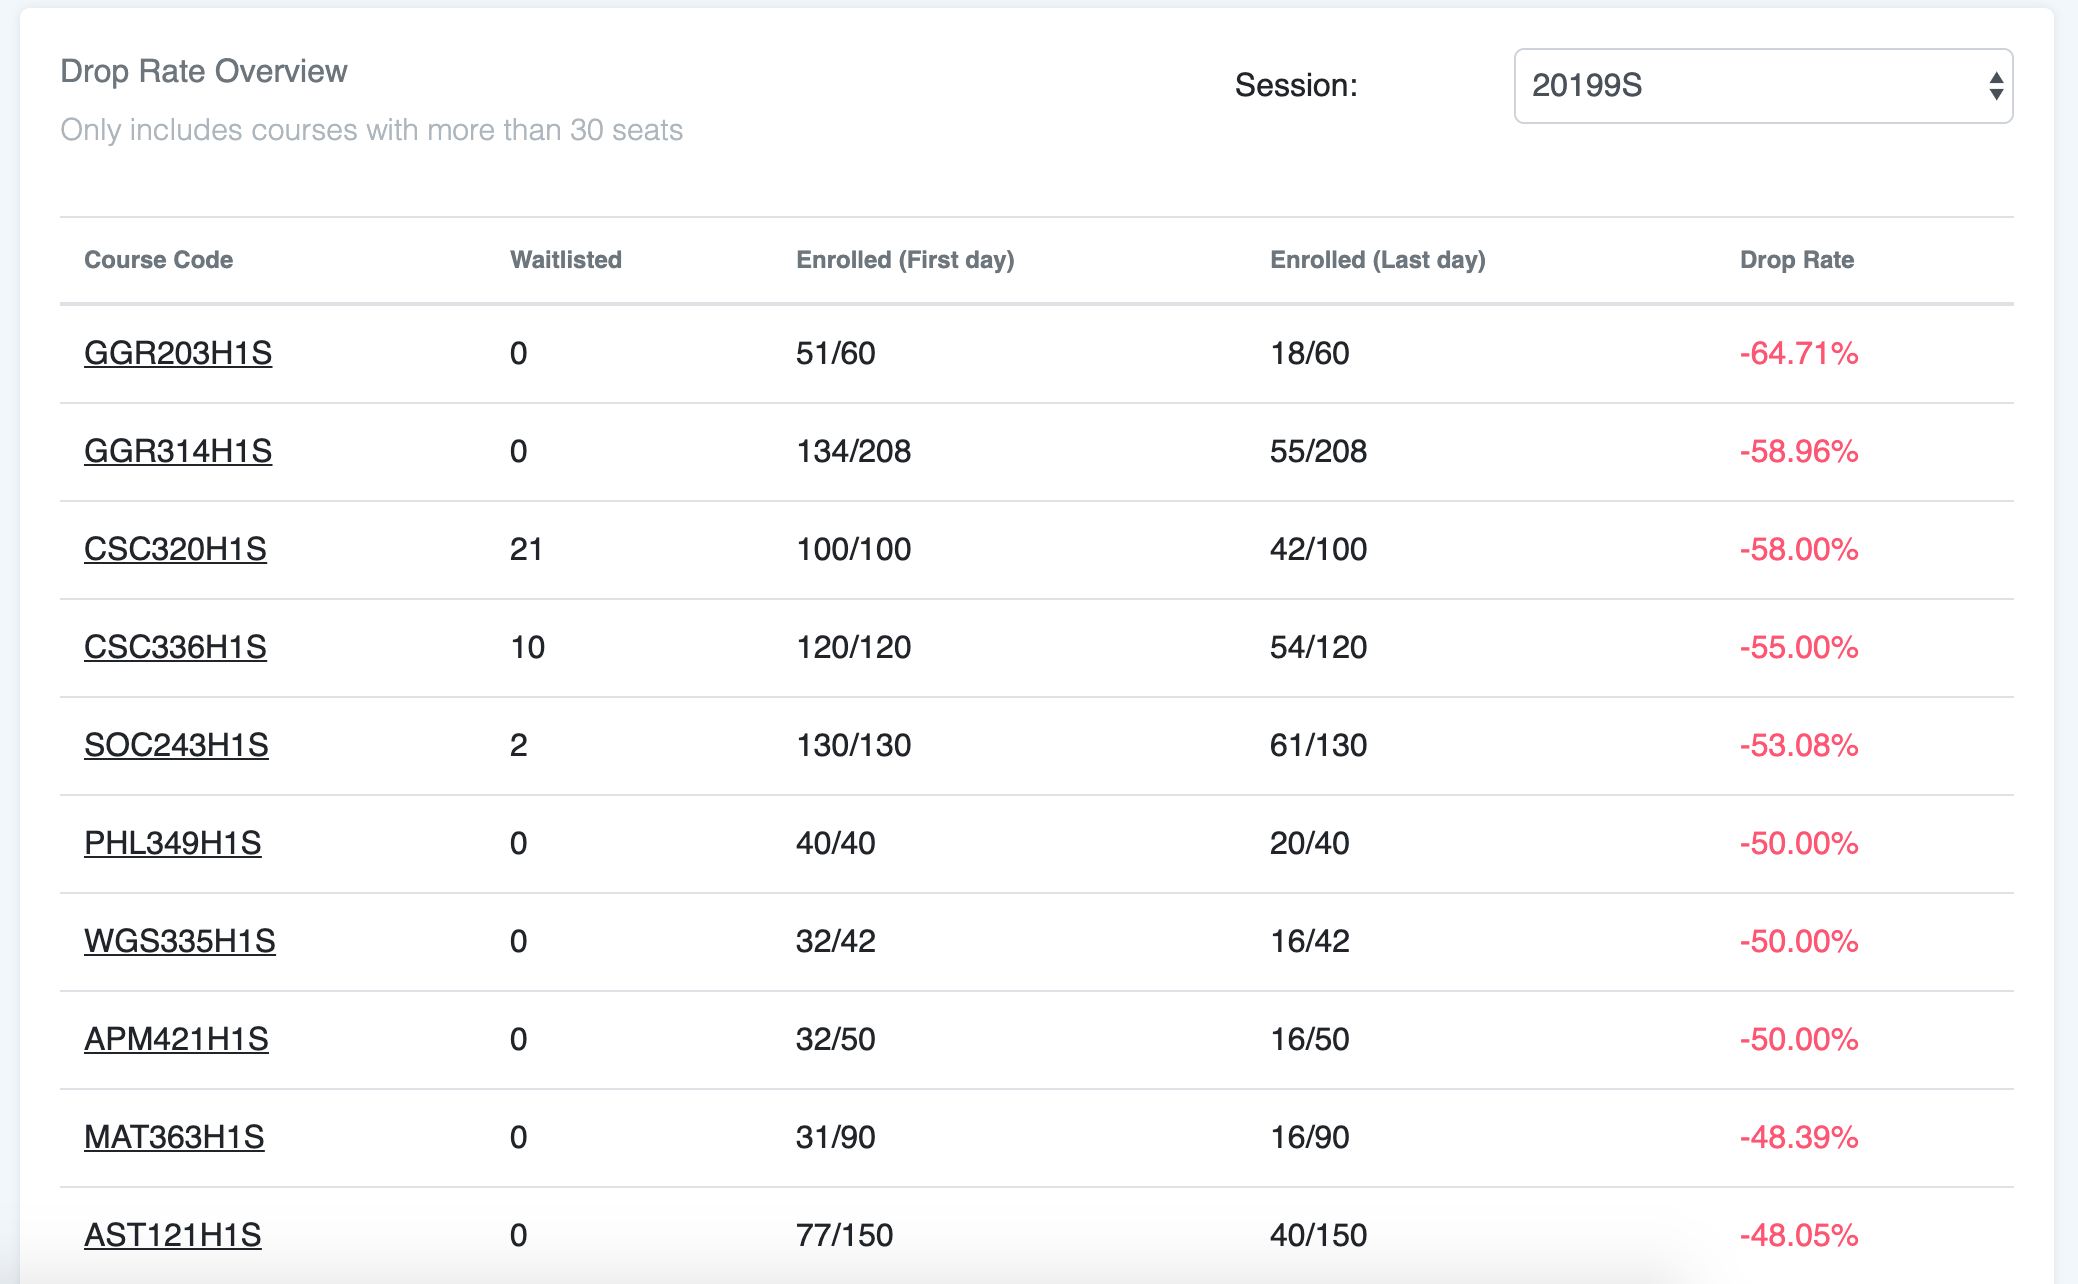Open the CSC336H1S course link
The height and width of the screenshot is (1284, 2078).
pos(175,647)
